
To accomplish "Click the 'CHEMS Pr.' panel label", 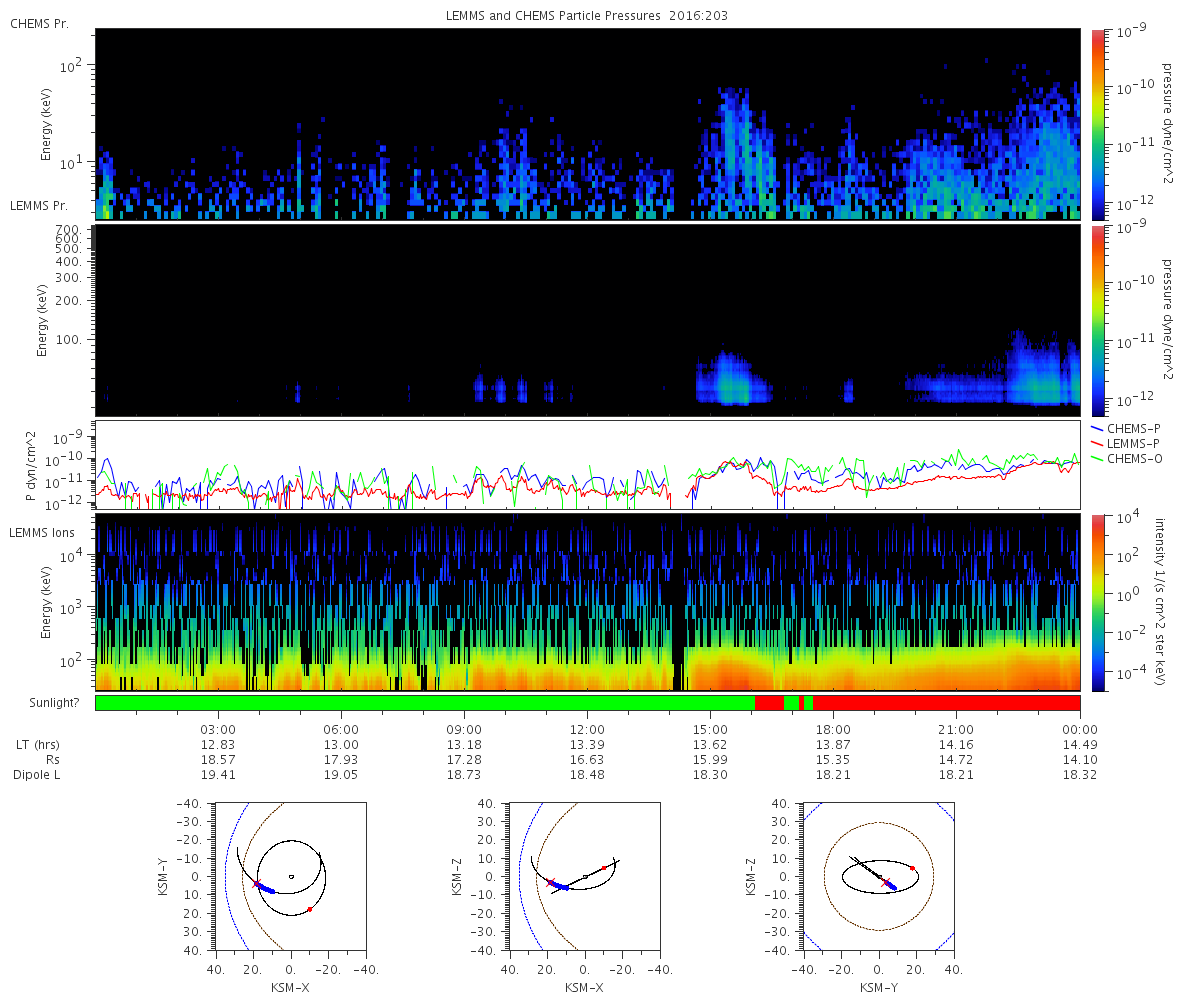I will click(39, 23).
